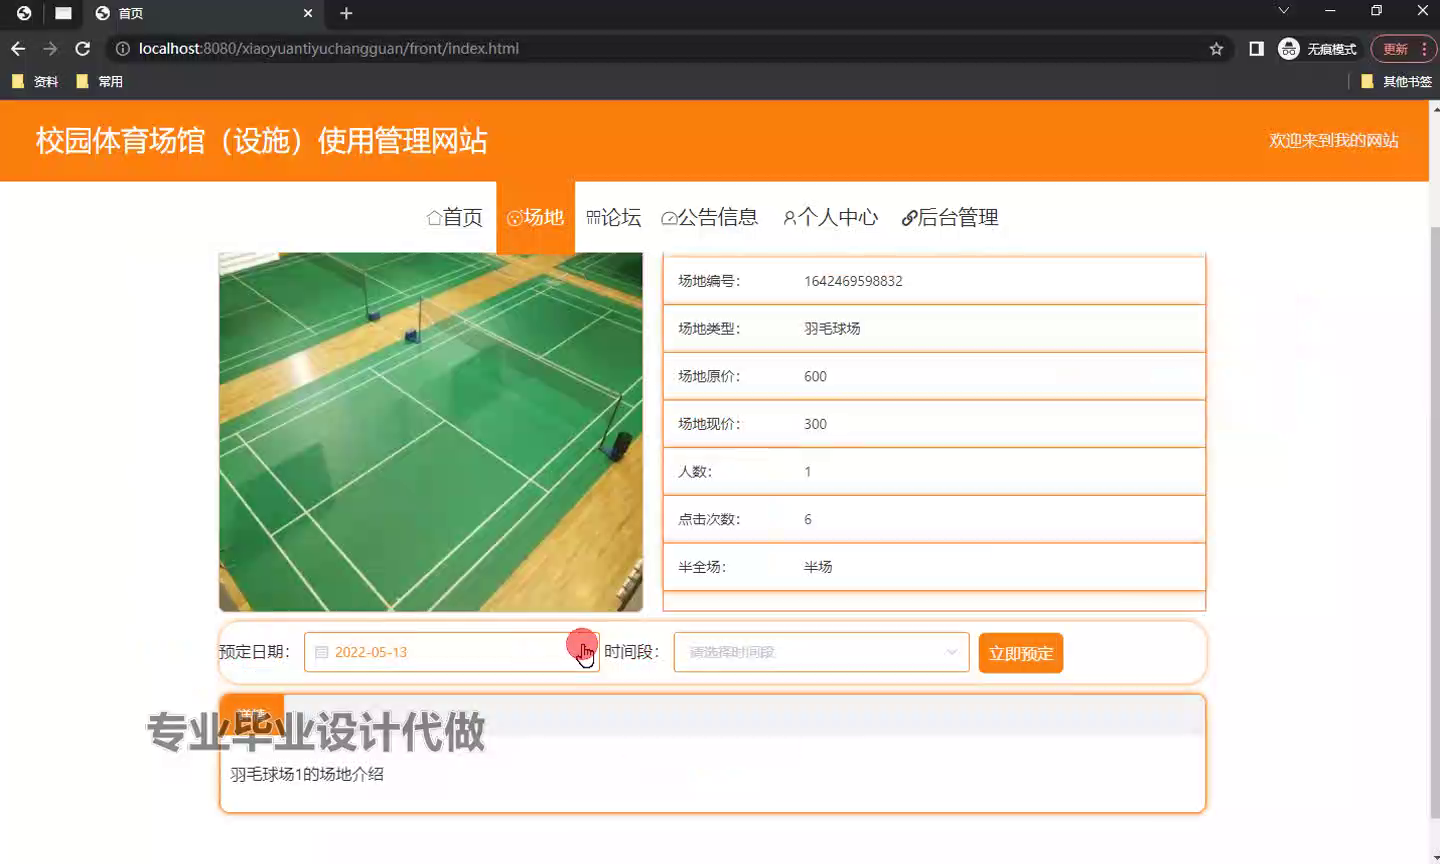Open the side panel icon in the toolbar
Viewport: 1440px width, 864px height.
(1256, 48)
